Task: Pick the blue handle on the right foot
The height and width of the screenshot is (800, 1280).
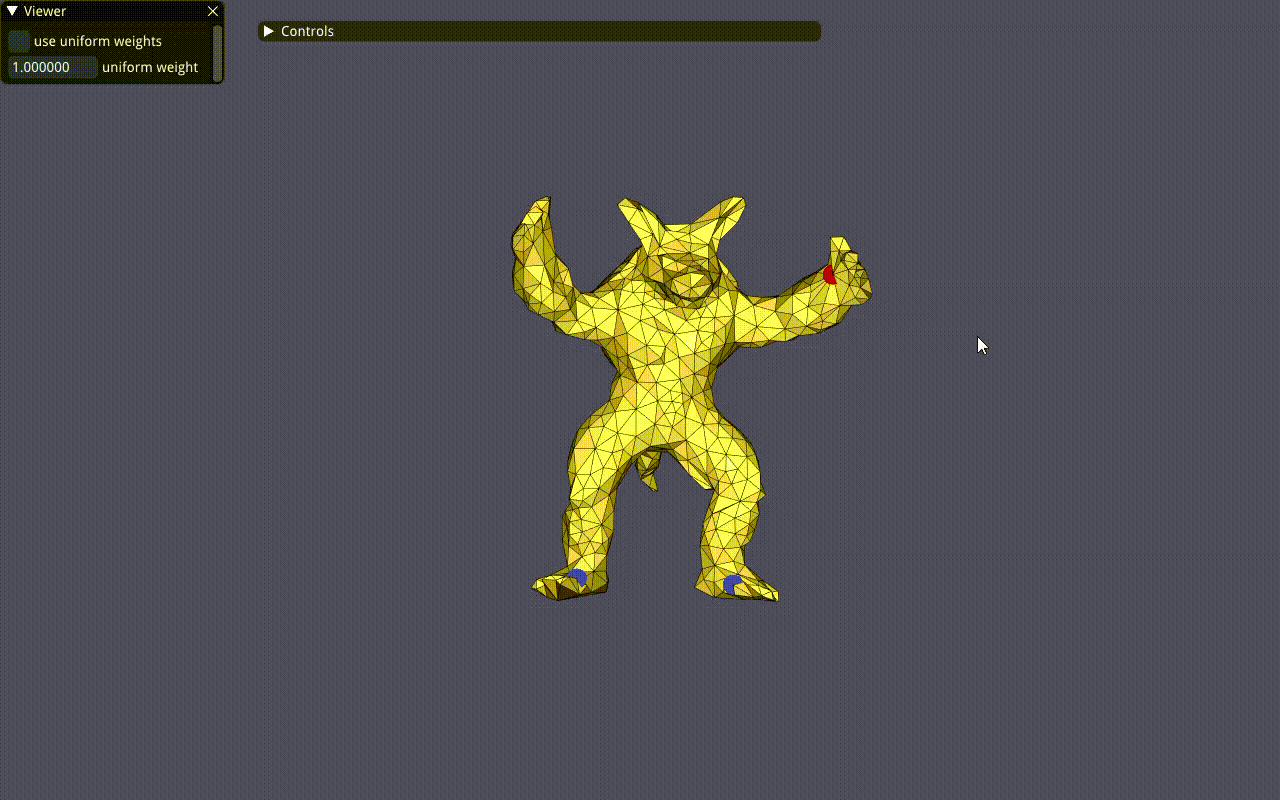Action: click(x=731, y=584)
